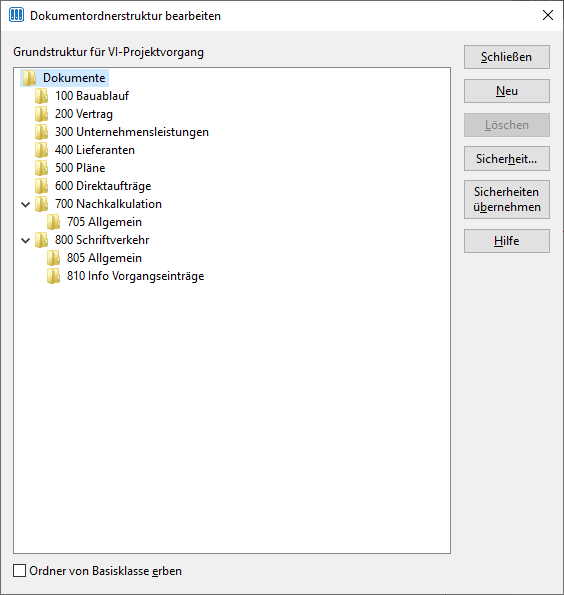Collapse the 700 Nachkalkulation folder
The width and height of the screenshot is (564, 595).
25,205
